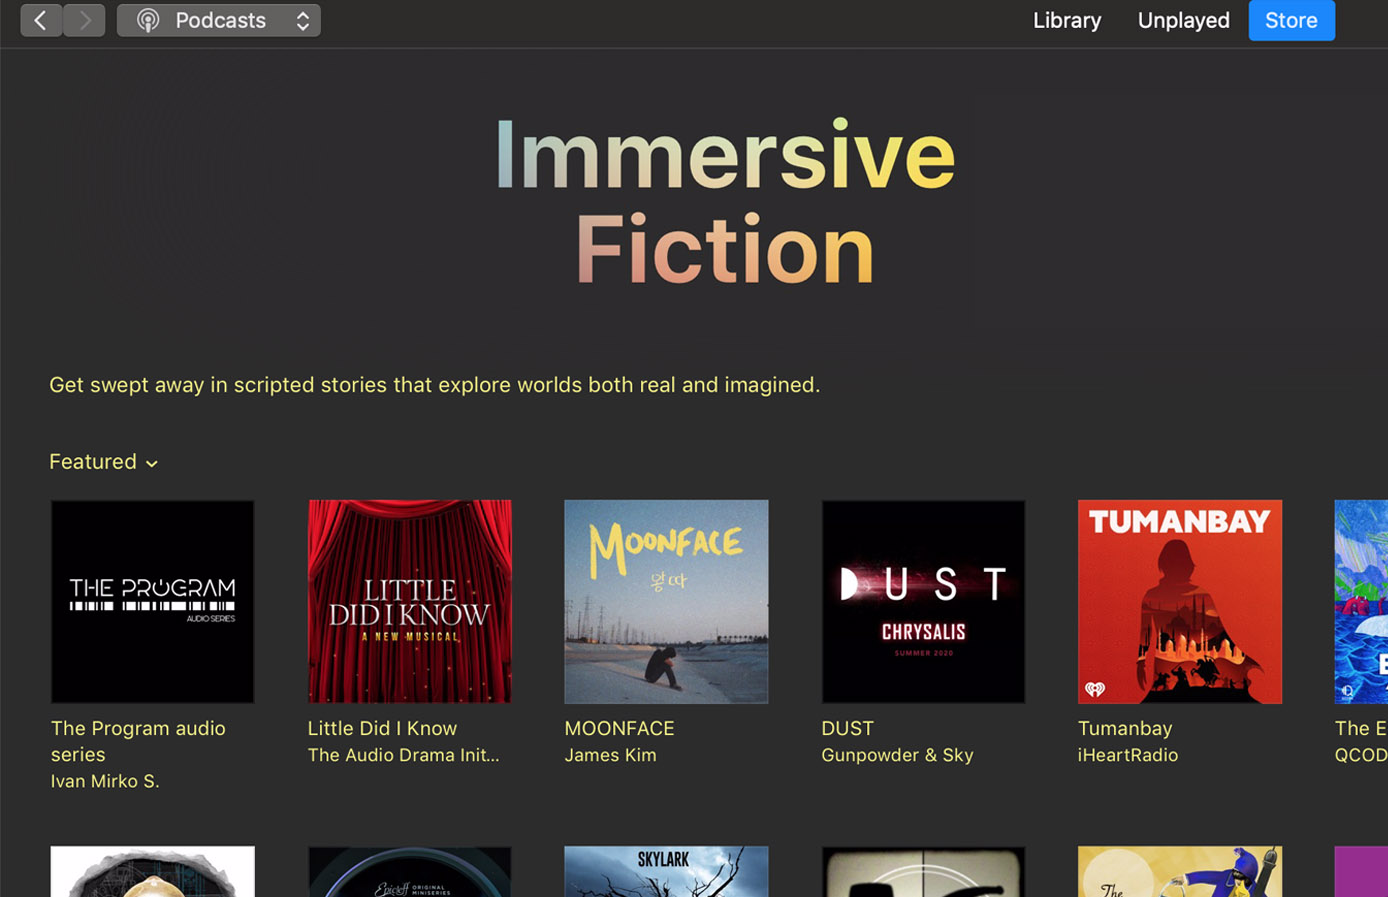This screenshot has height=897, width=1388.
Task: Open the Tumanbay podcast artwork
Action: (1180, 601)
